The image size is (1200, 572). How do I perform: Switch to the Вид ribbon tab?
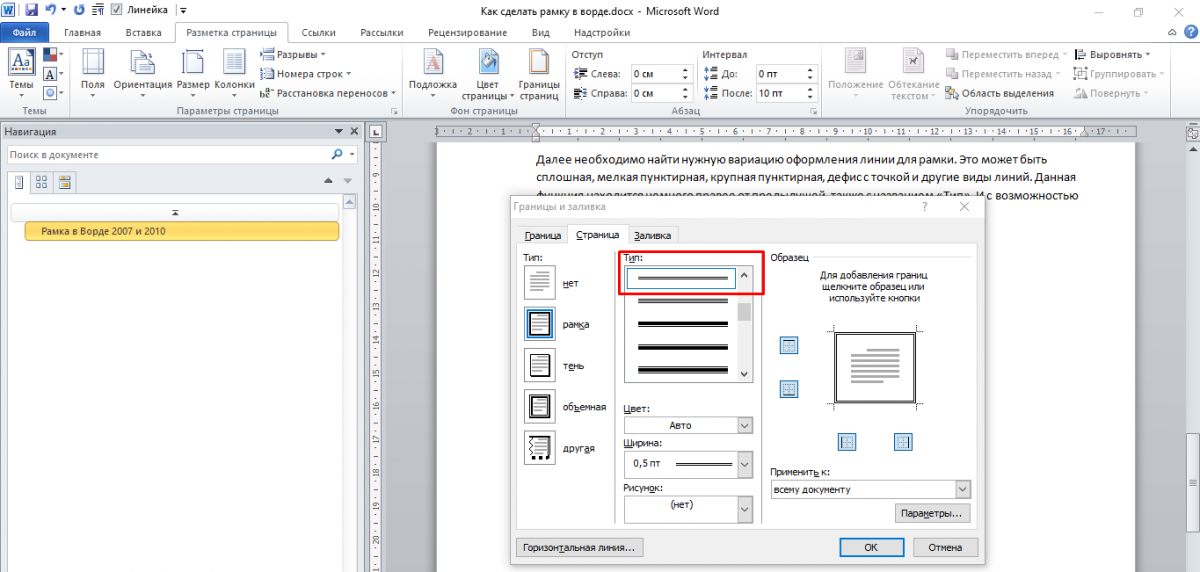541,32
